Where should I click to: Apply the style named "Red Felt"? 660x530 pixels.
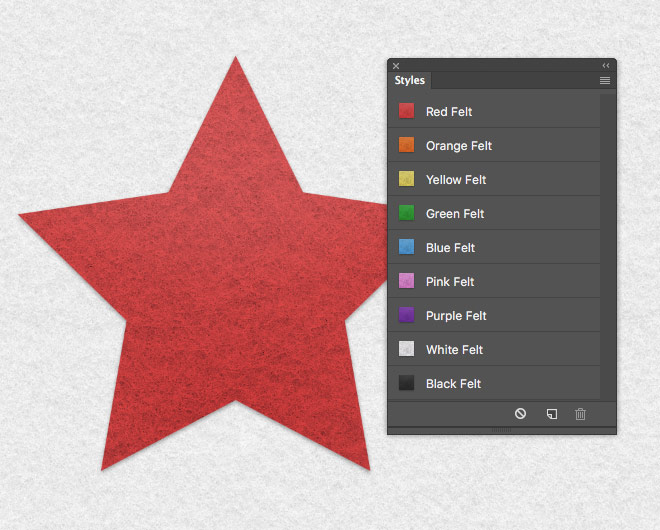pos(494,111)
